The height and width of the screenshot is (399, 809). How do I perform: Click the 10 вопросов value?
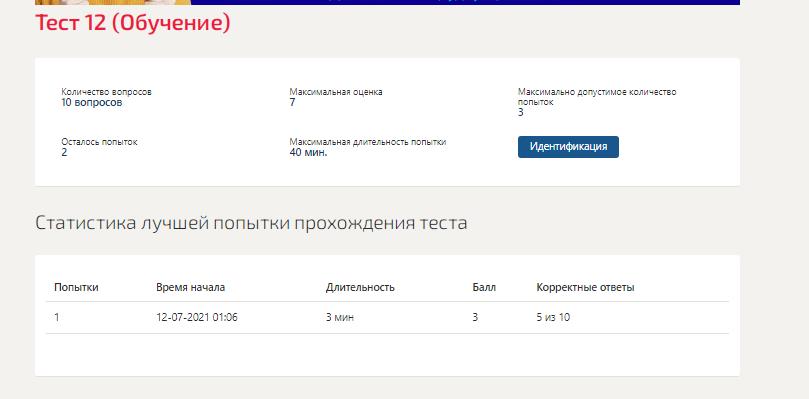click(x=92, y=102)
